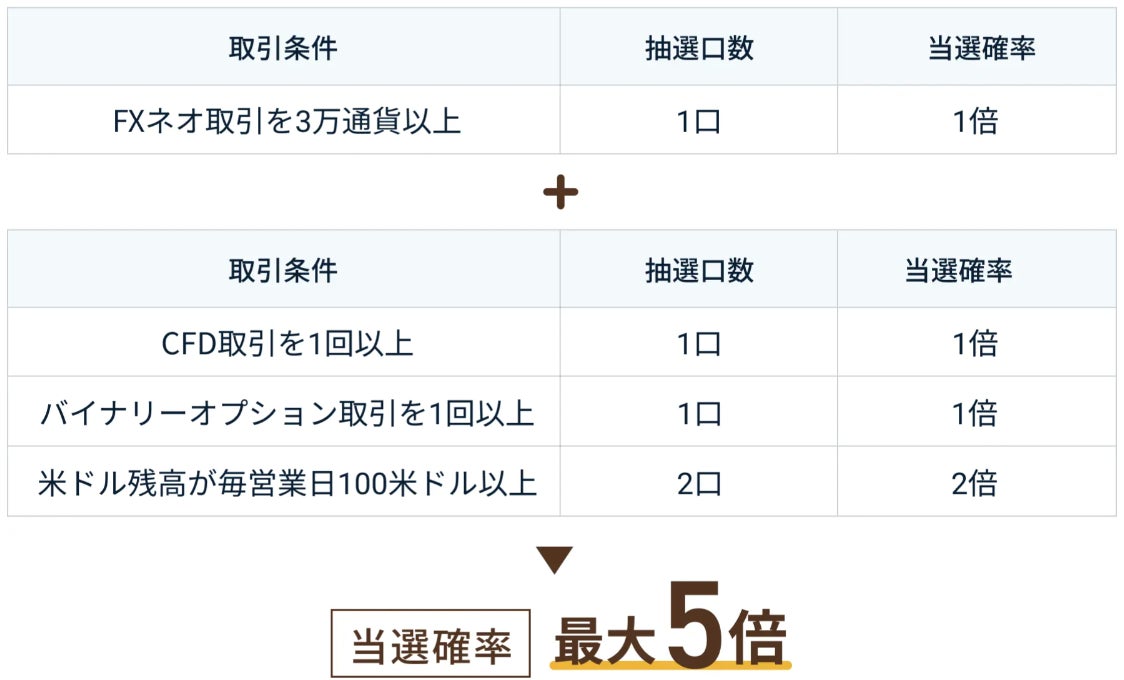This screenshot has height=680, width=1124.
Task: Select the 2口 cell
Action: point(698,483)
